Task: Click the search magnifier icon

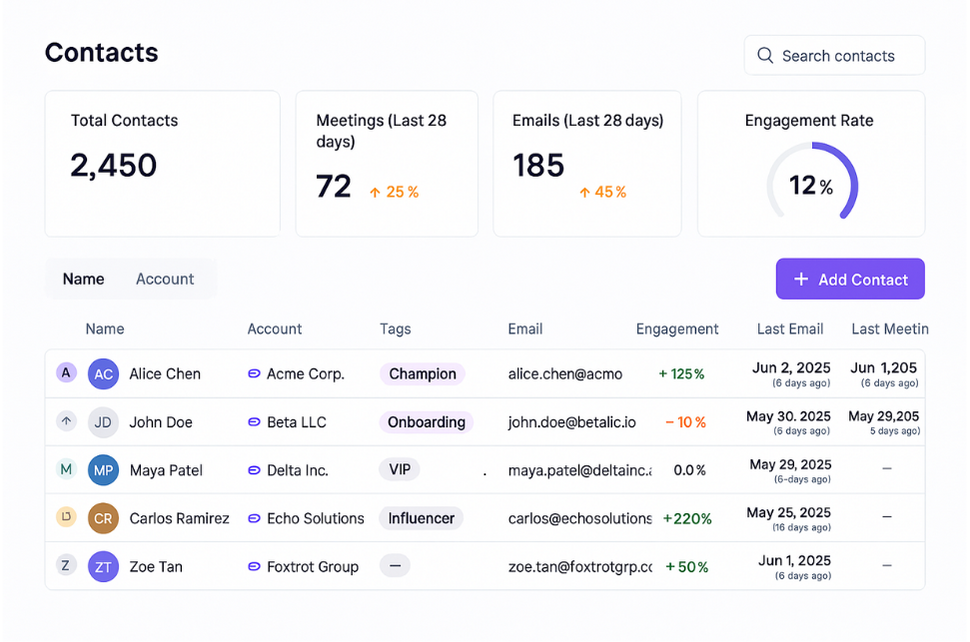Action: (x=765, y=56)
